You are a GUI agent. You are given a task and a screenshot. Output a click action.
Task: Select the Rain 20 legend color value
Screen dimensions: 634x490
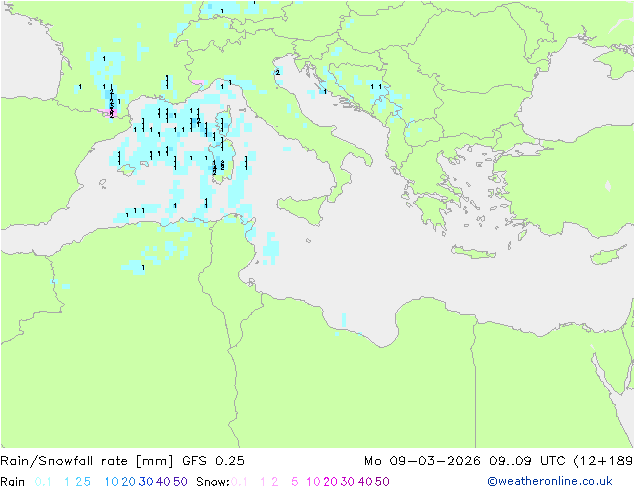click(128, 482)
